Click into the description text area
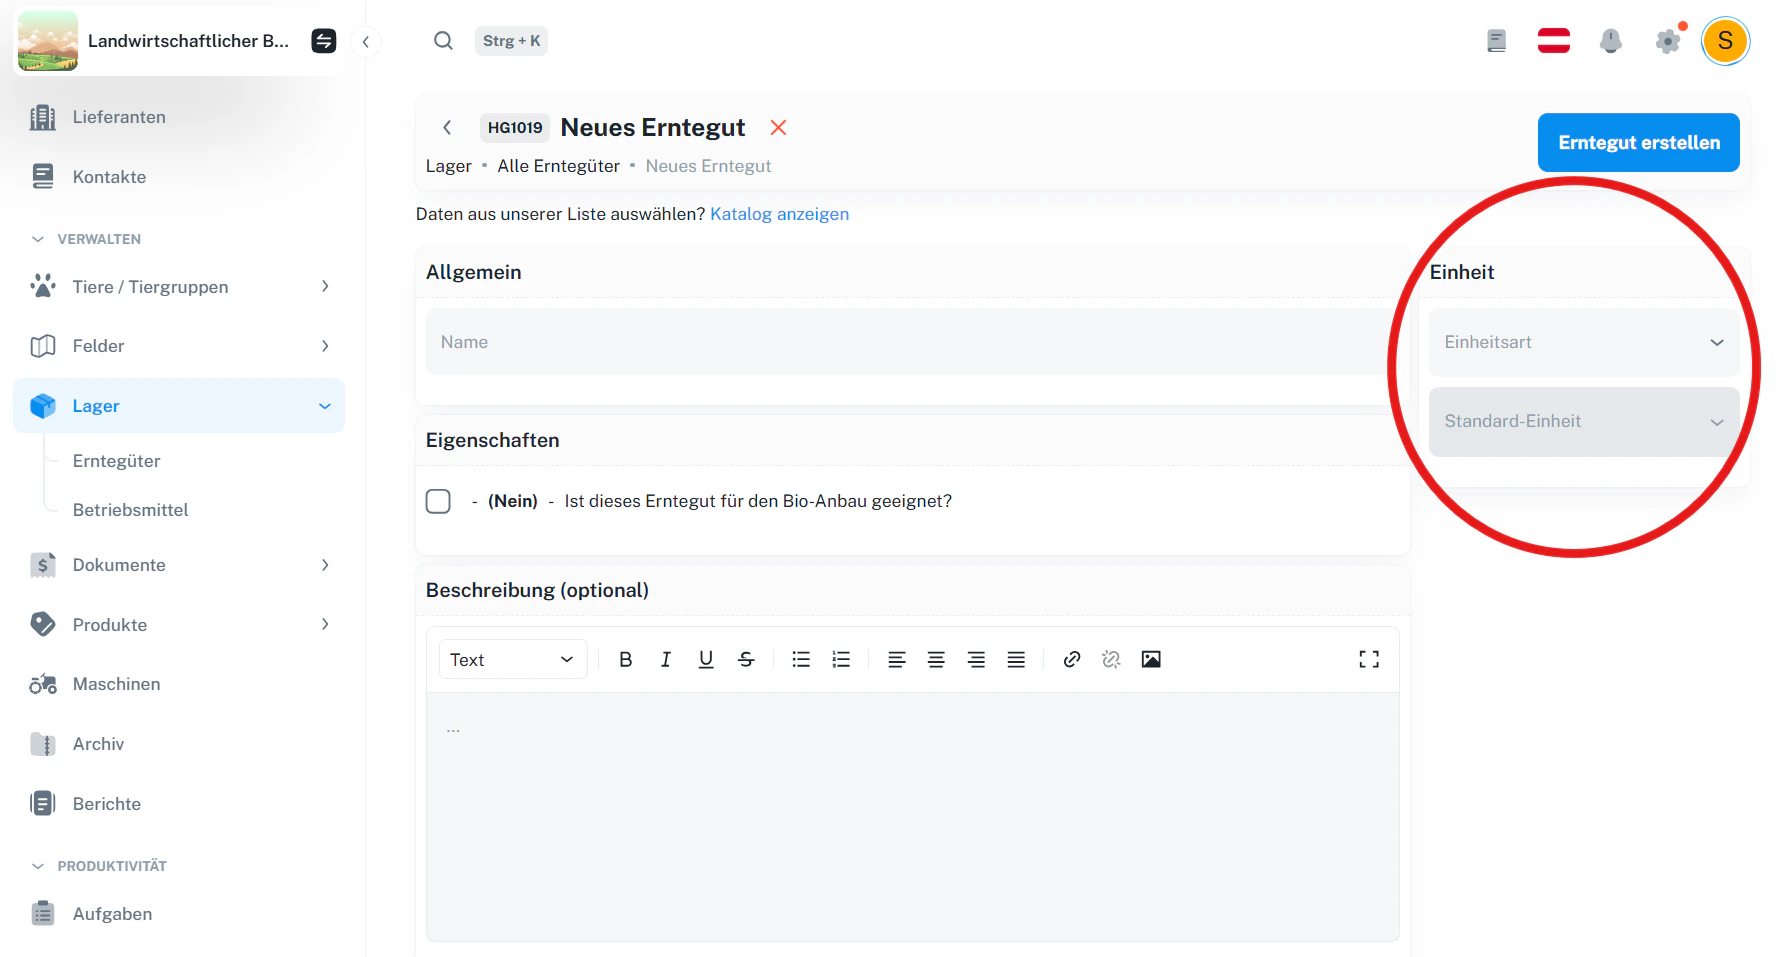This screenshot has height=957, width=1787. tap(913, 816)
